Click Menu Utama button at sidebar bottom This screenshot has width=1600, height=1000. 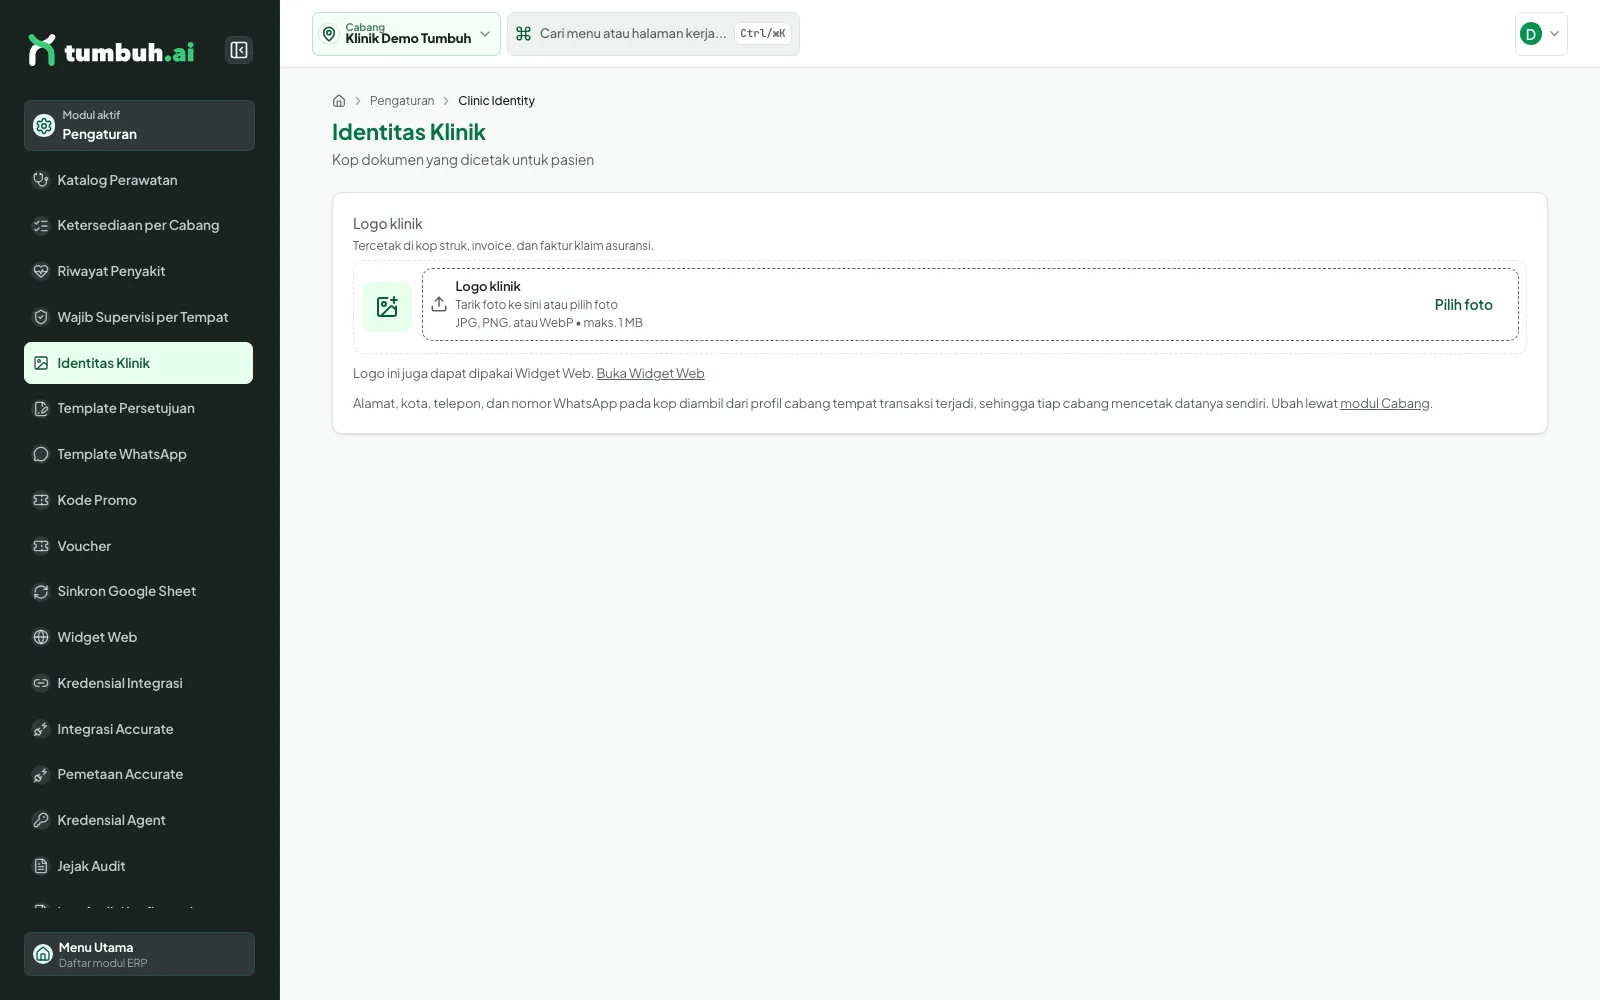[x=139, y=954]
